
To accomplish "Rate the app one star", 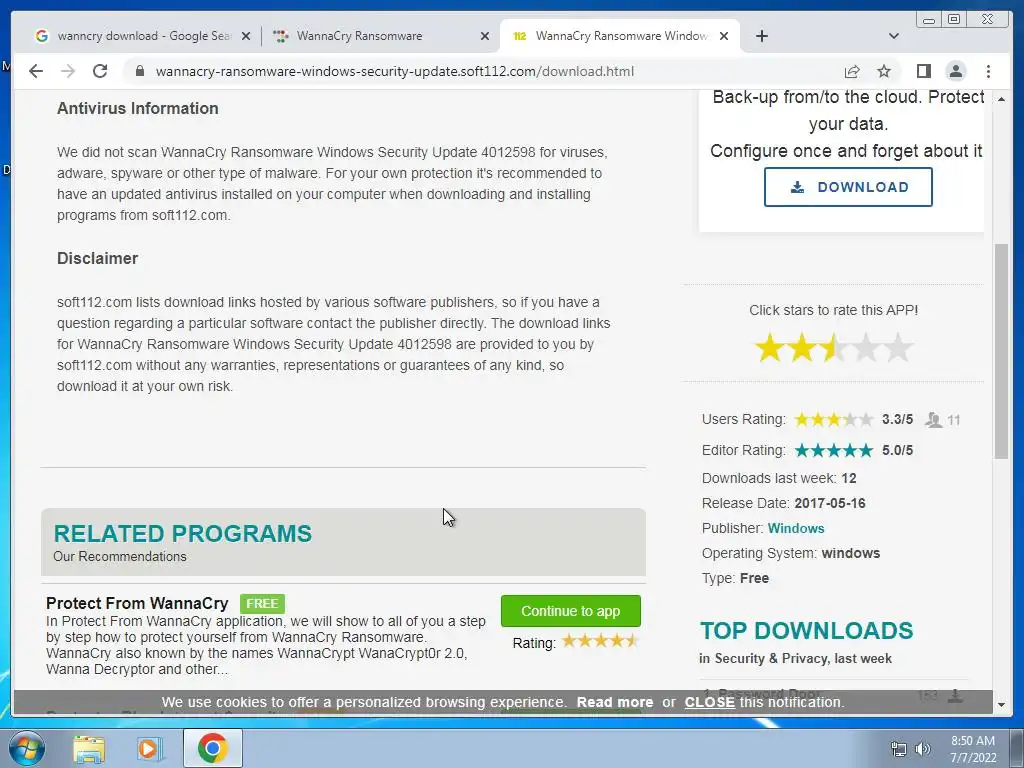I will coord(769,347).
